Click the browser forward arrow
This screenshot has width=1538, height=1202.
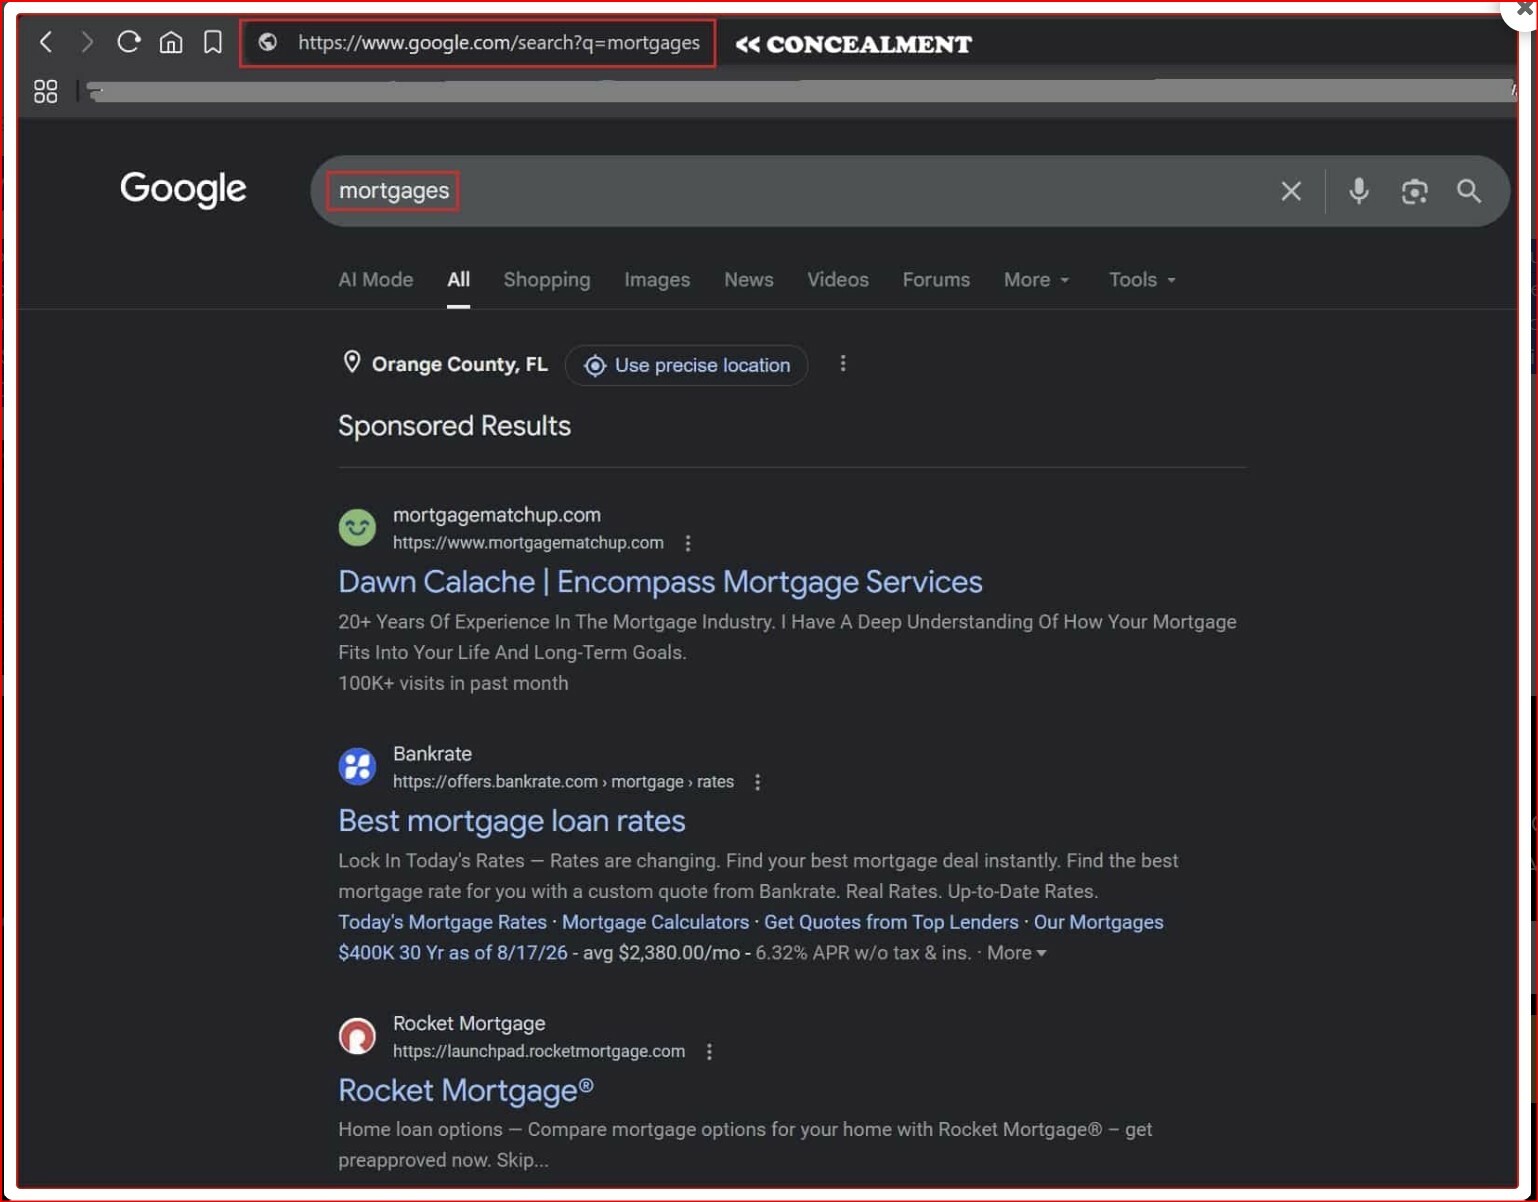point(87,42)
